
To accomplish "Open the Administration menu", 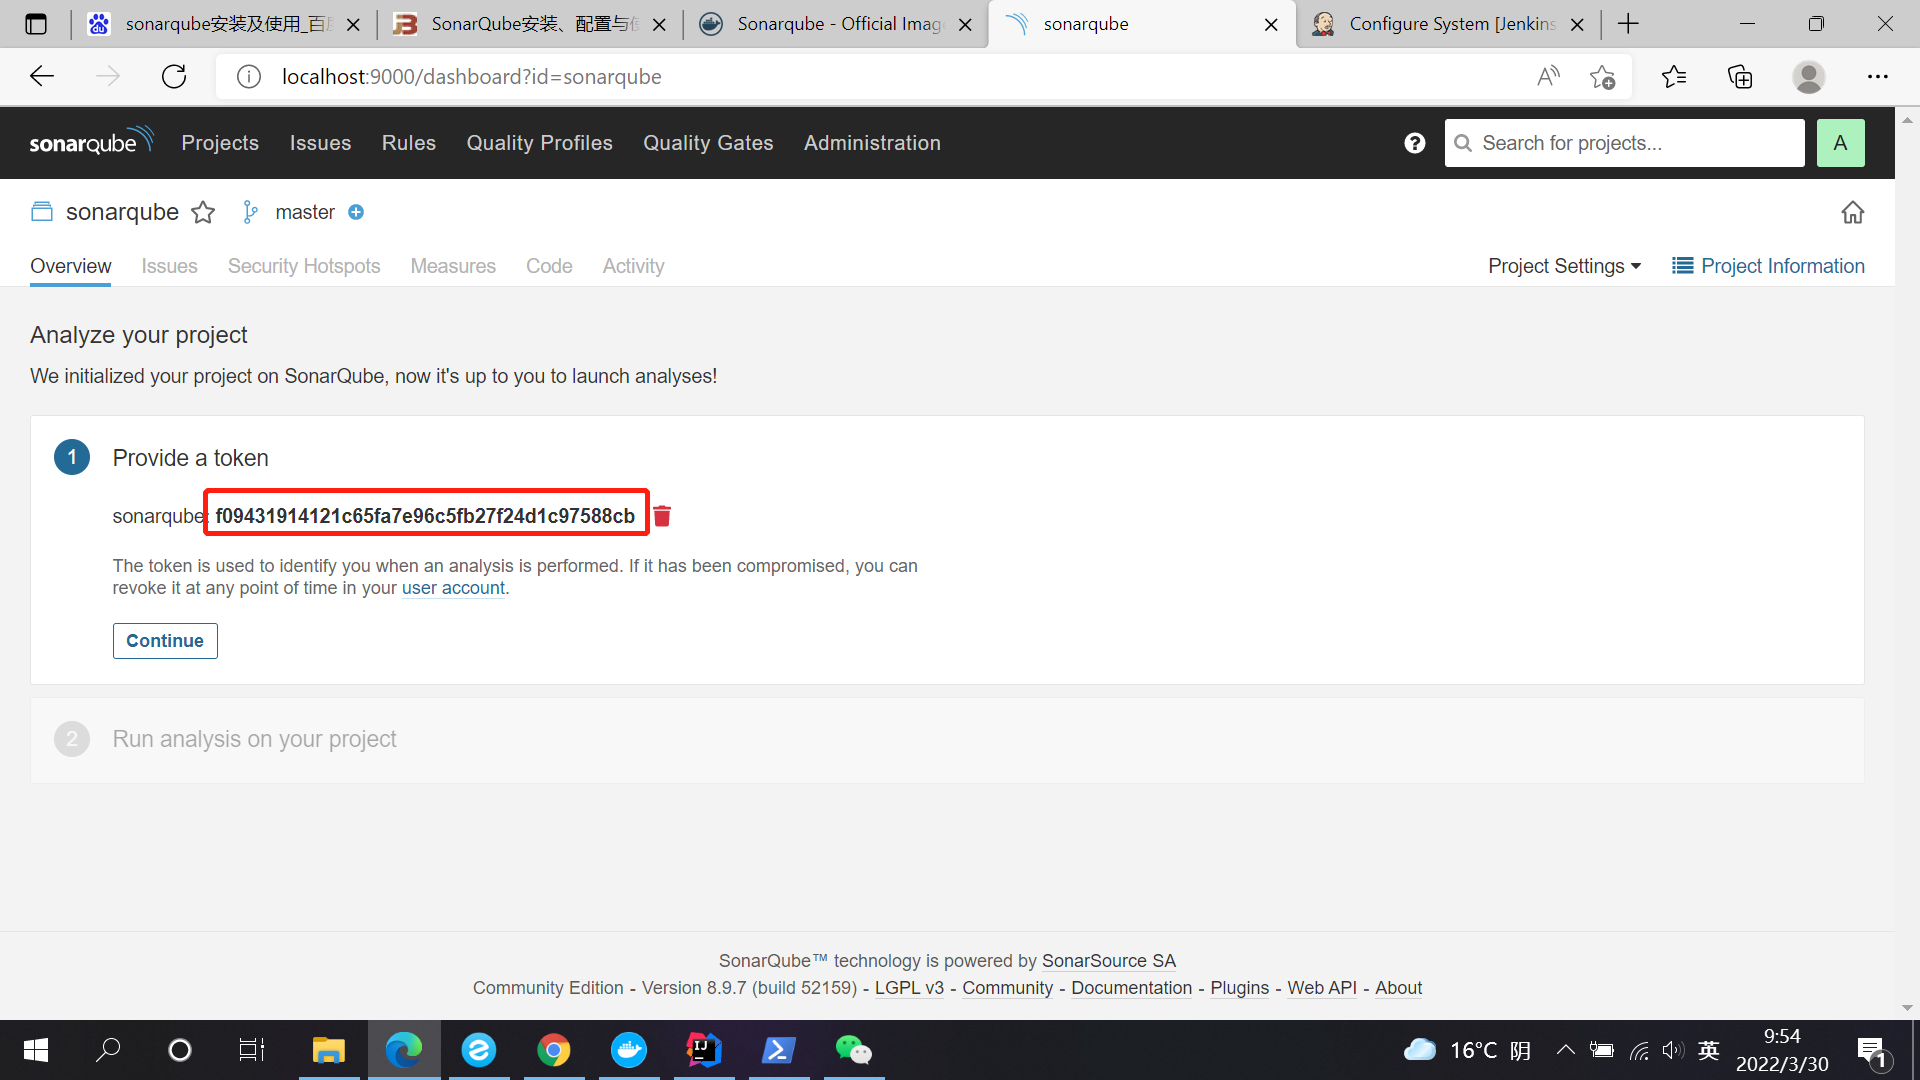I will [873, 142].
